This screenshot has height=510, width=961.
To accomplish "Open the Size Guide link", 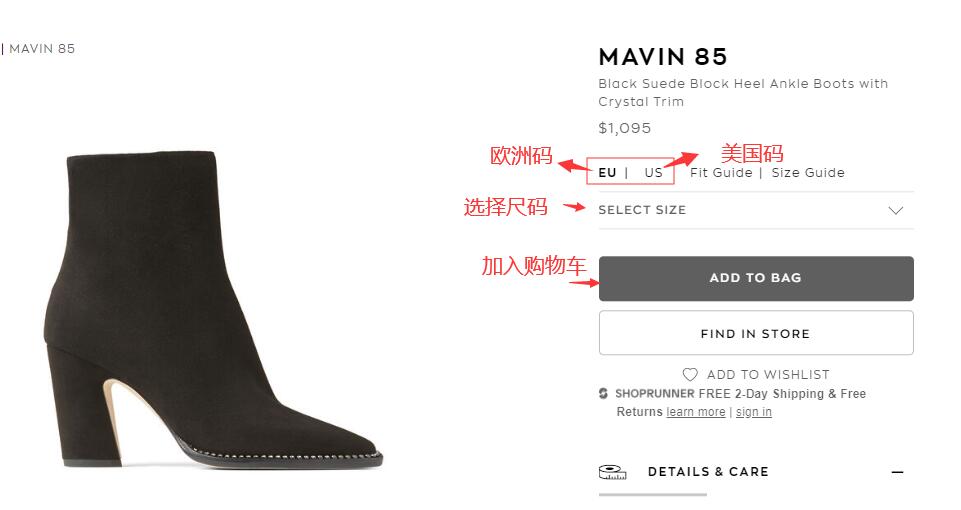I will tap(808, 173).
